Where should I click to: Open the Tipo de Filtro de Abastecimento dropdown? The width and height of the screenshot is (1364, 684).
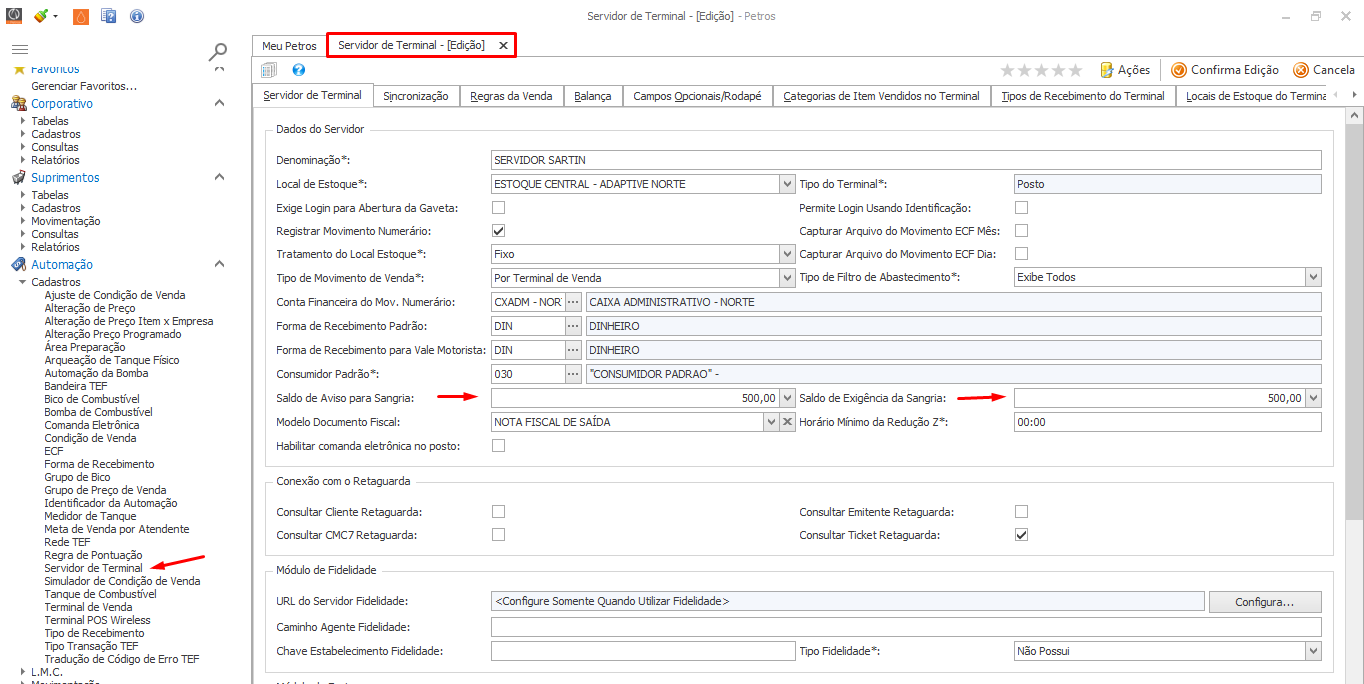1313,277
